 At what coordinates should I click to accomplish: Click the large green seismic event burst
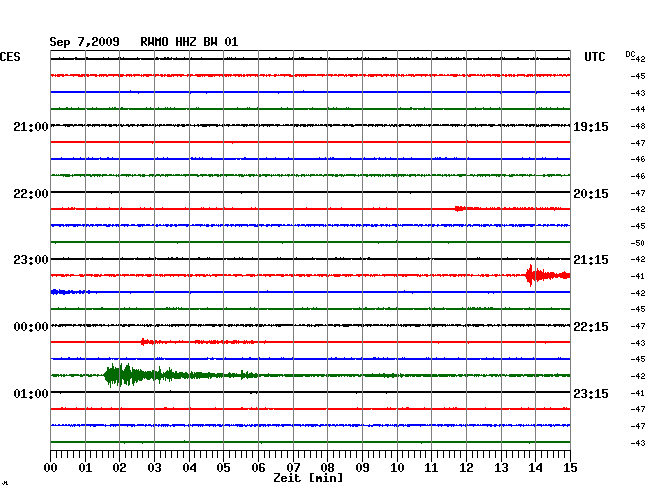click(x=180, y=375)
